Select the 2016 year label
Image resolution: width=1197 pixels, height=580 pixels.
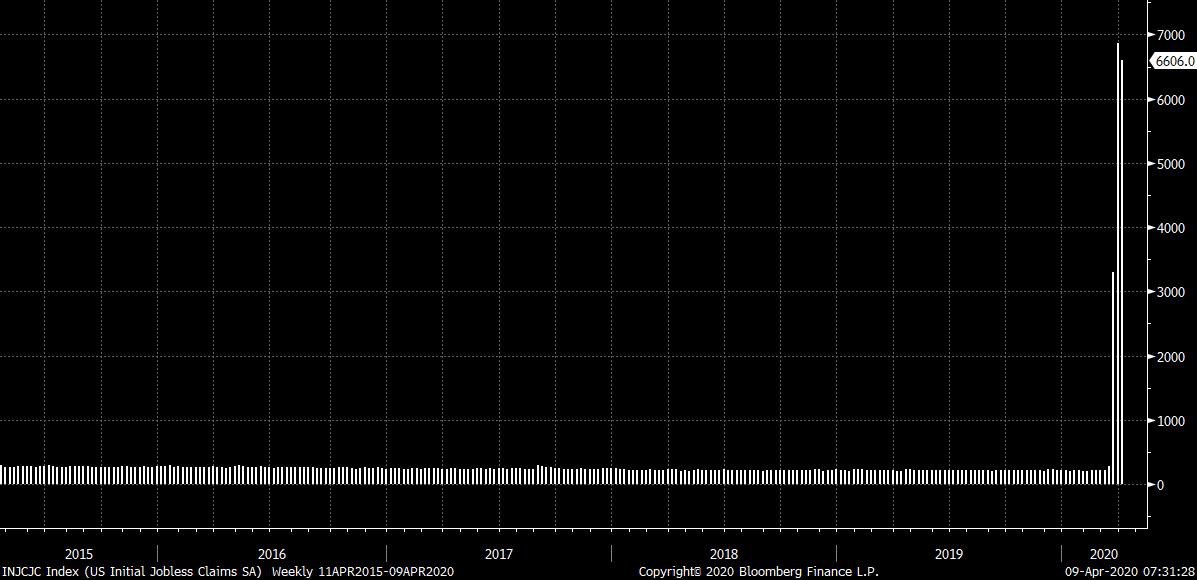(272, 554)
